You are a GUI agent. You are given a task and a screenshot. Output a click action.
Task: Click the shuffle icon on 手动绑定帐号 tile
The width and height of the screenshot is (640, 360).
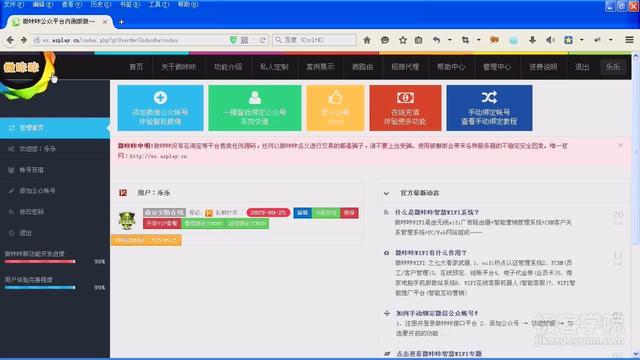[489, 97]
